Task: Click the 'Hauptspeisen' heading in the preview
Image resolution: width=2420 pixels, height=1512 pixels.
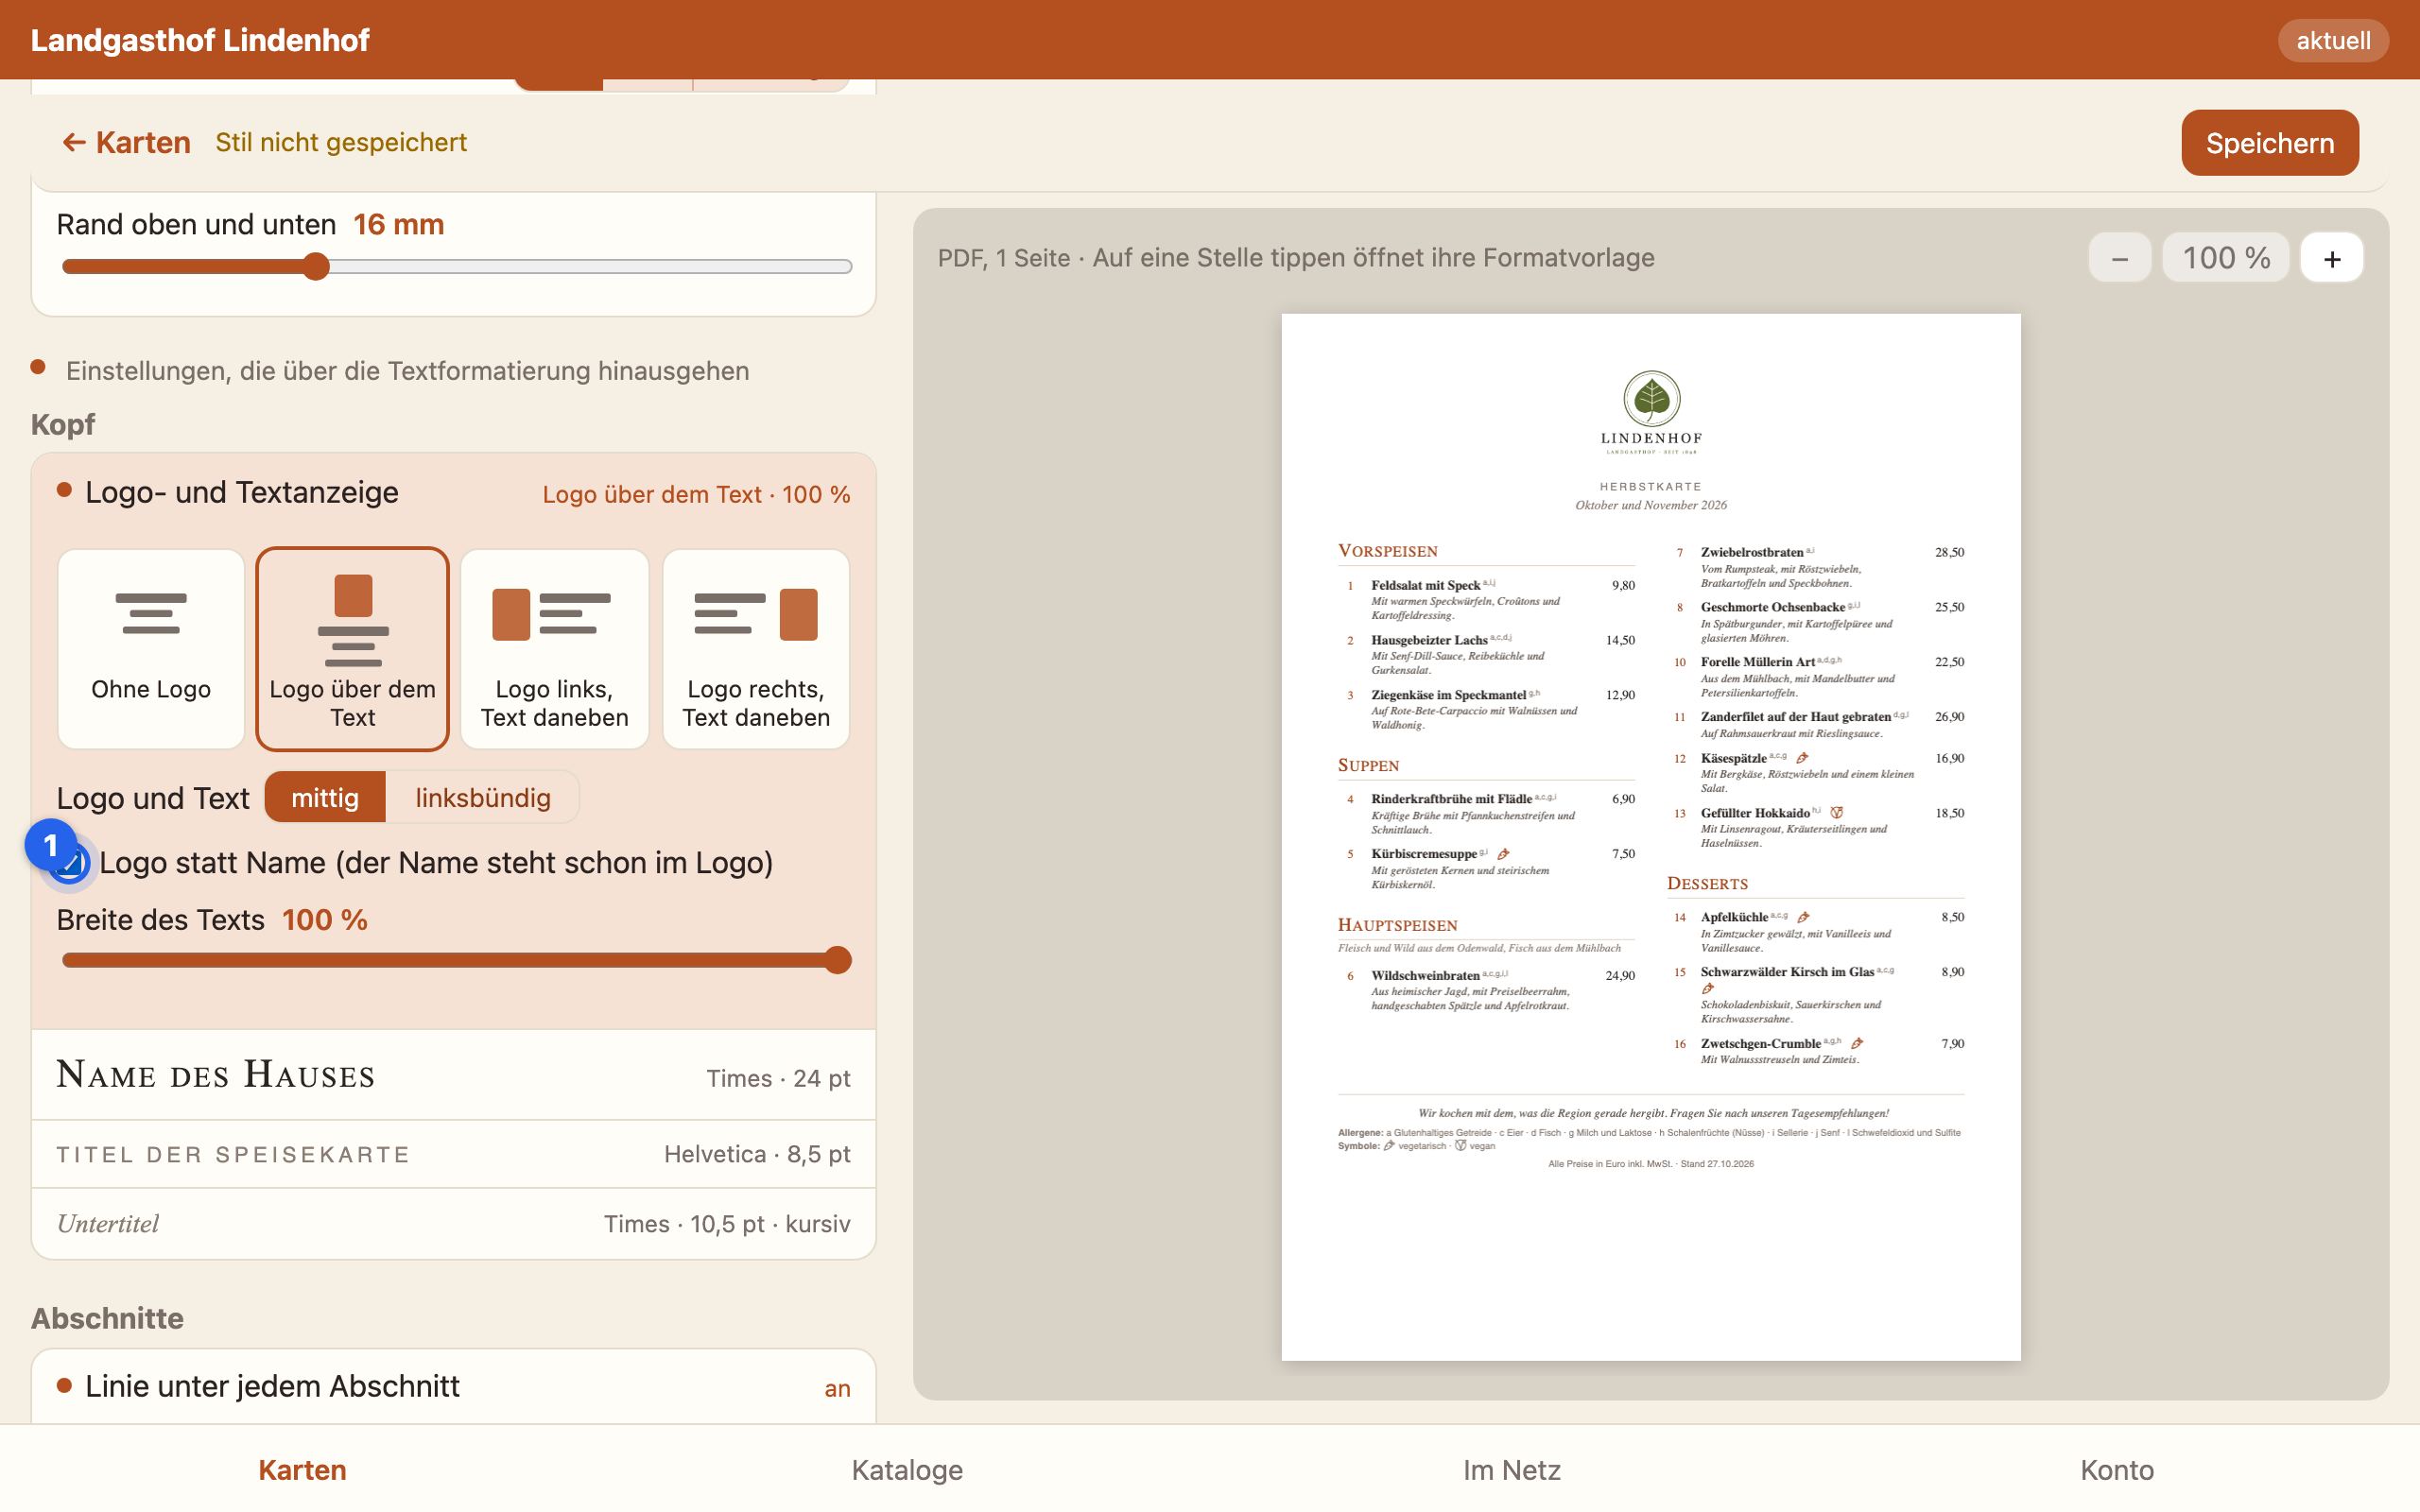Action: [x=1397, y=925]
